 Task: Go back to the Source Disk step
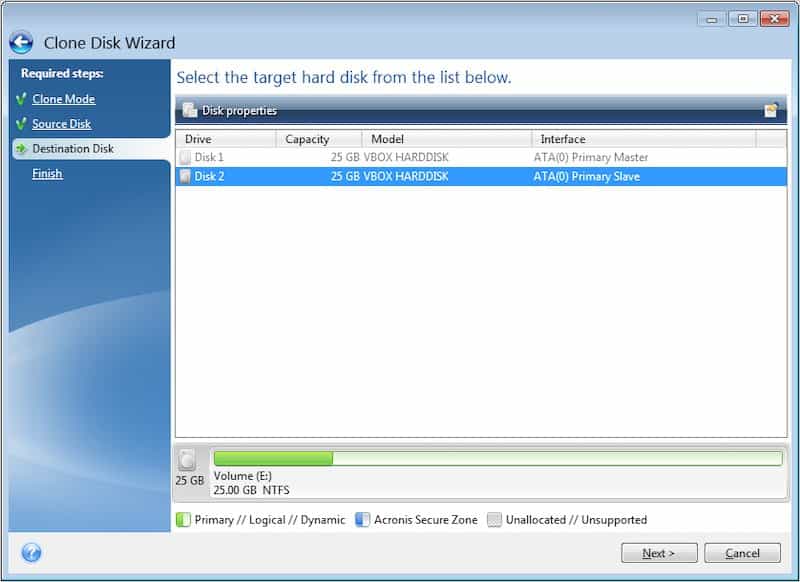[x=62, y=124]
